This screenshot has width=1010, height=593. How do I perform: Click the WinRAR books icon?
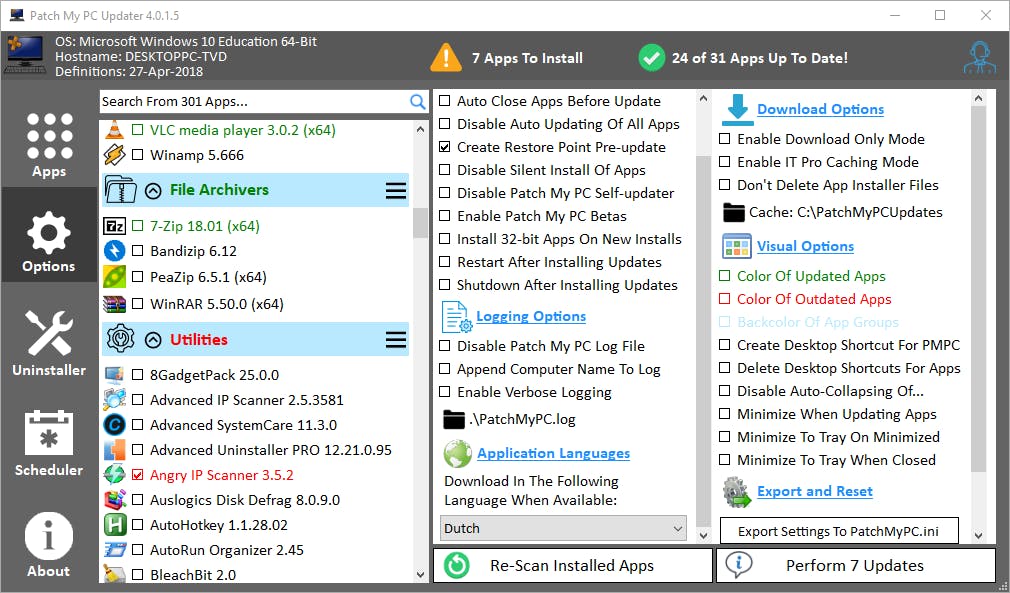pyautogui.click(x=114, y=304)
